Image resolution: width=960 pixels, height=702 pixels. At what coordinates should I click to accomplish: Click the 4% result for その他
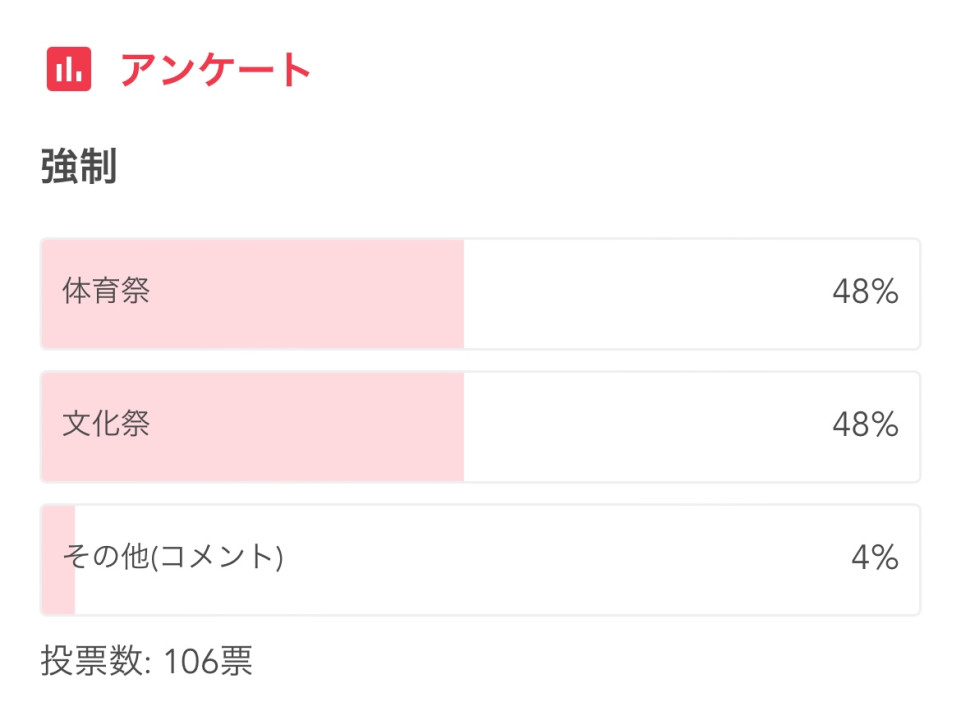875,558
